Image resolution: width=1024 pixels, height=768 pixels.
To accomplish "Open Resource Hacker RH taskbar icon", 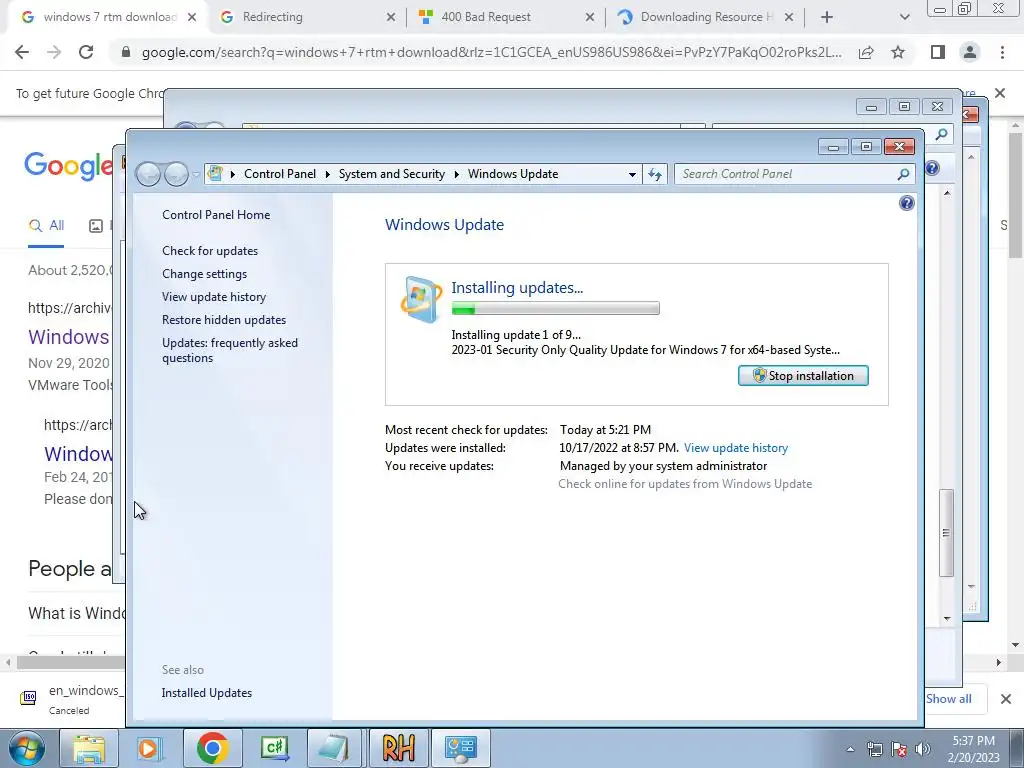I will (x=398, y=748).
